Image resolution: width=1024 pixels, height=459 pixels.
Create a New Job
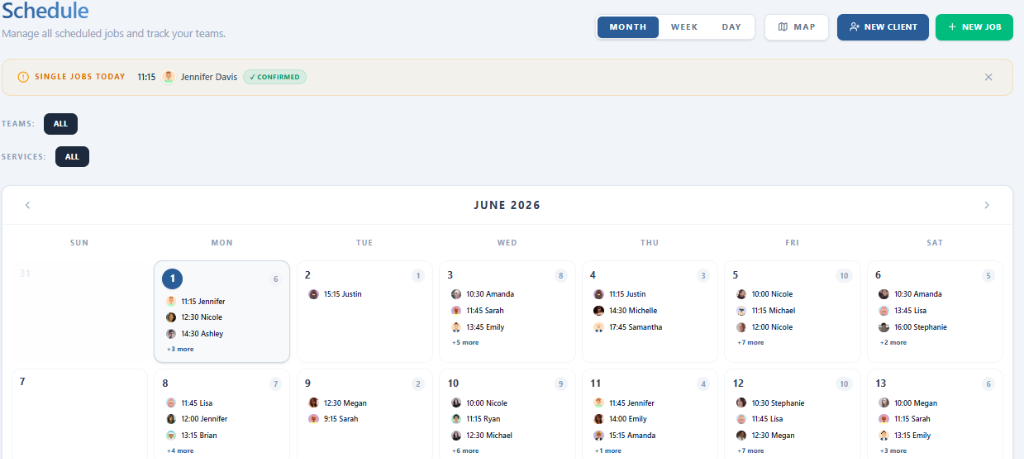(x=974, y=27)
